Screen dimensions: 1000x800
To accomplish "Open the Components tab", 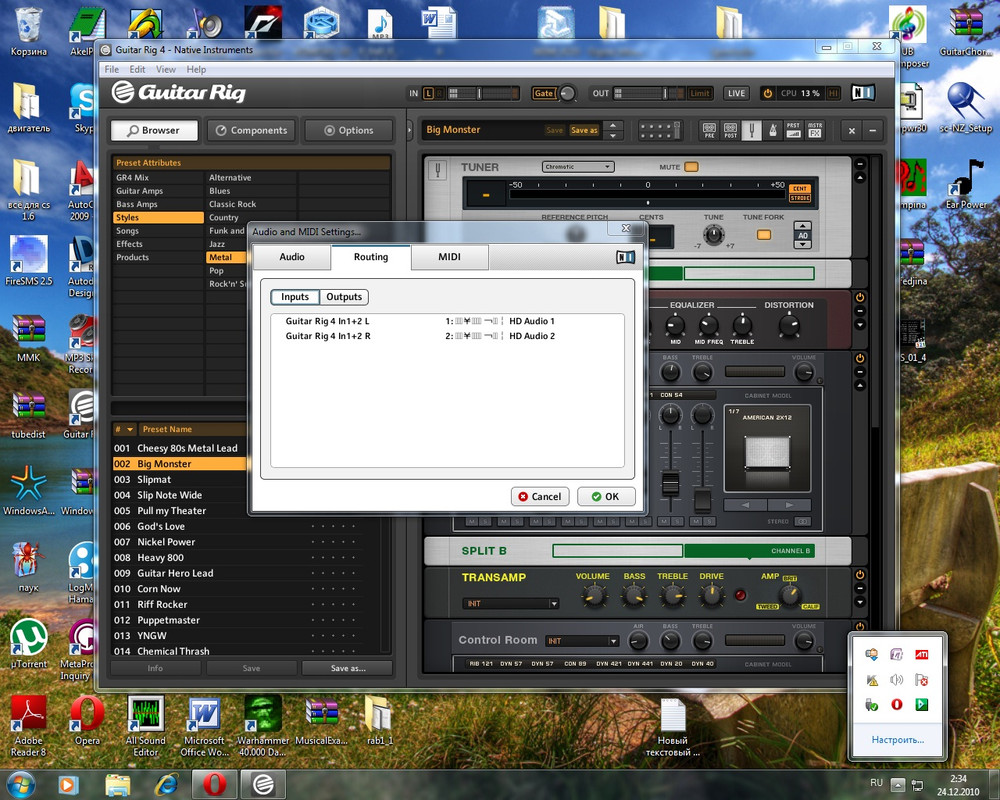I will pos(251,130).
